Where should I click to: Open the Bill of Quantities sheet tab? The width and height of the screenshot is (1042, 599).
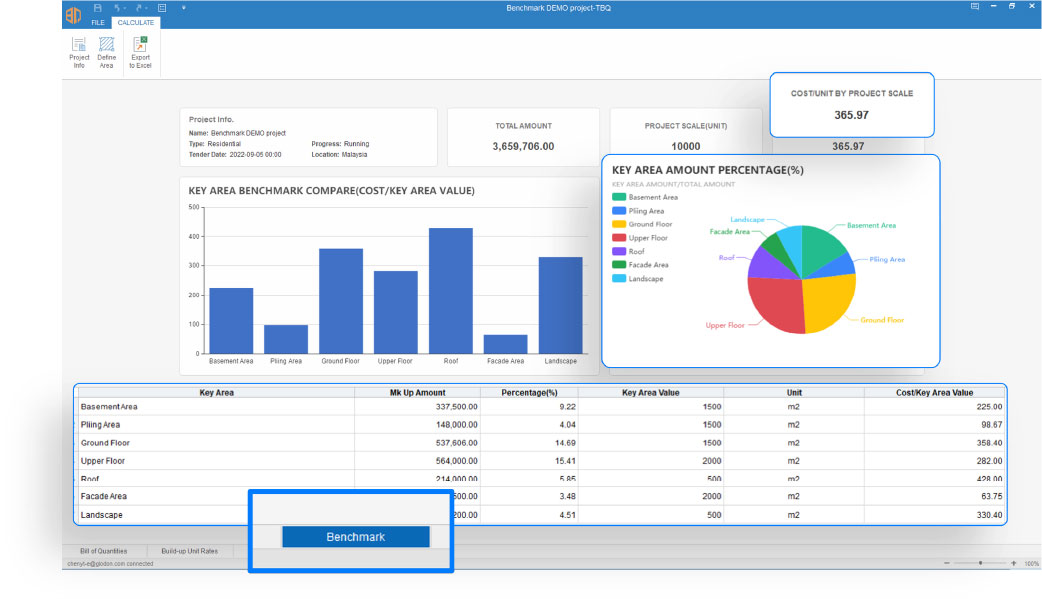click(x=105, y=551)
